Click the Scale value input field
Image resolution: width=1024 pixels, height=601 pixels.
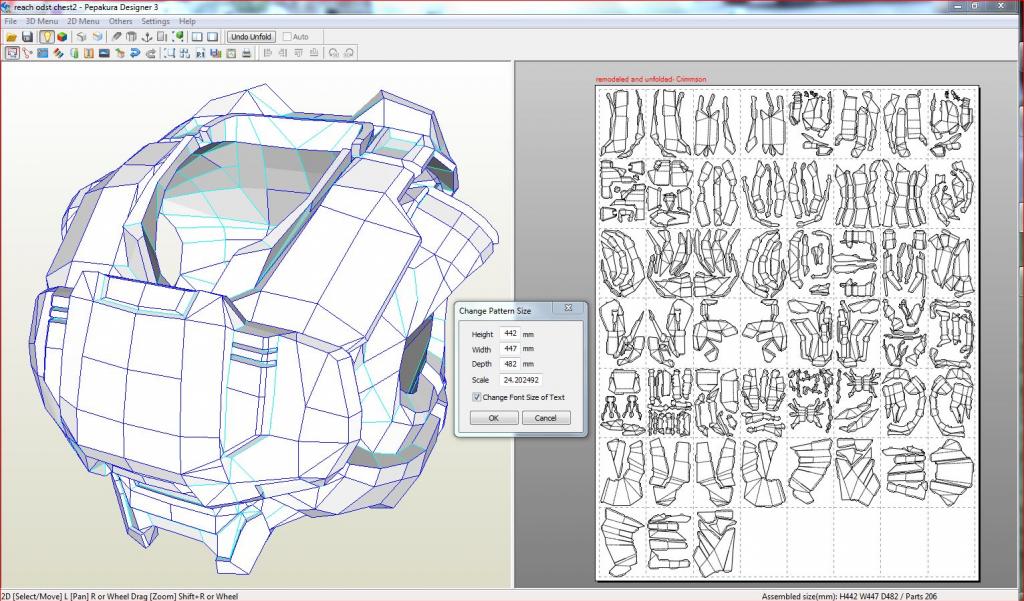520,379
